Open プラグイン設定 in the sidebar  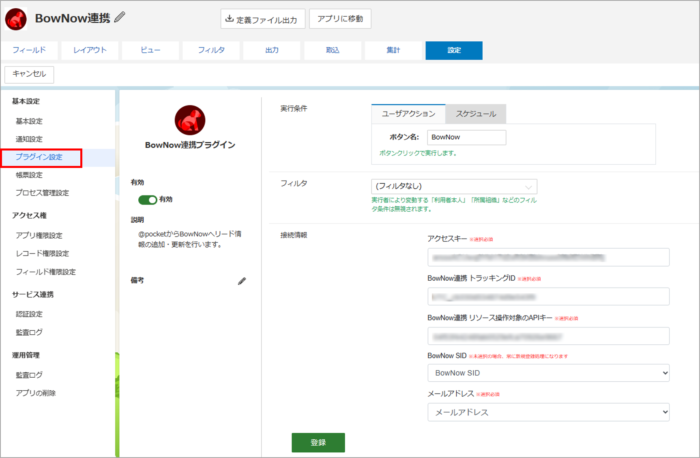[39, 157]
